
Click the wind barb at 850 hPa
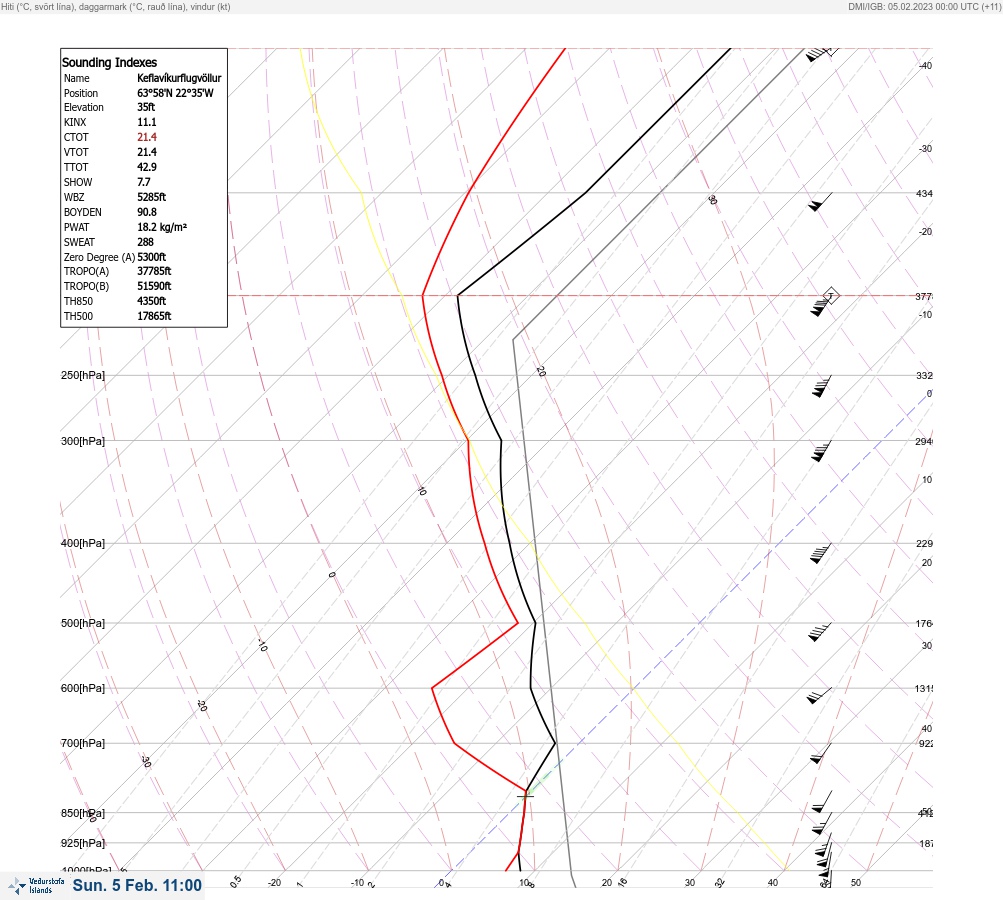click(821, 823)
